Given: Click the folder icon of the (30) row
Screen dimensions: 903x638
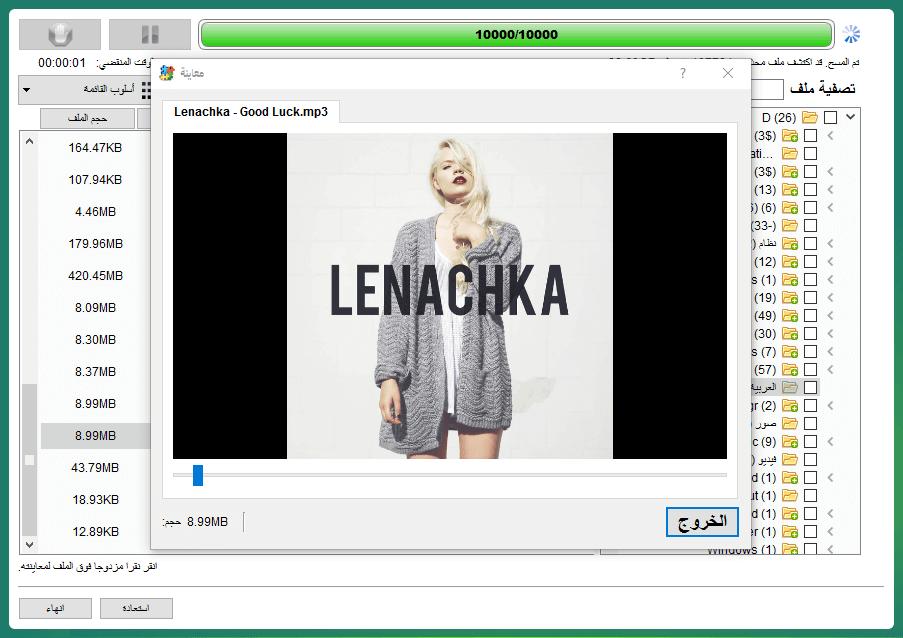Looking at the screenshot, I should pyautogui.click(x=790, y=333).
